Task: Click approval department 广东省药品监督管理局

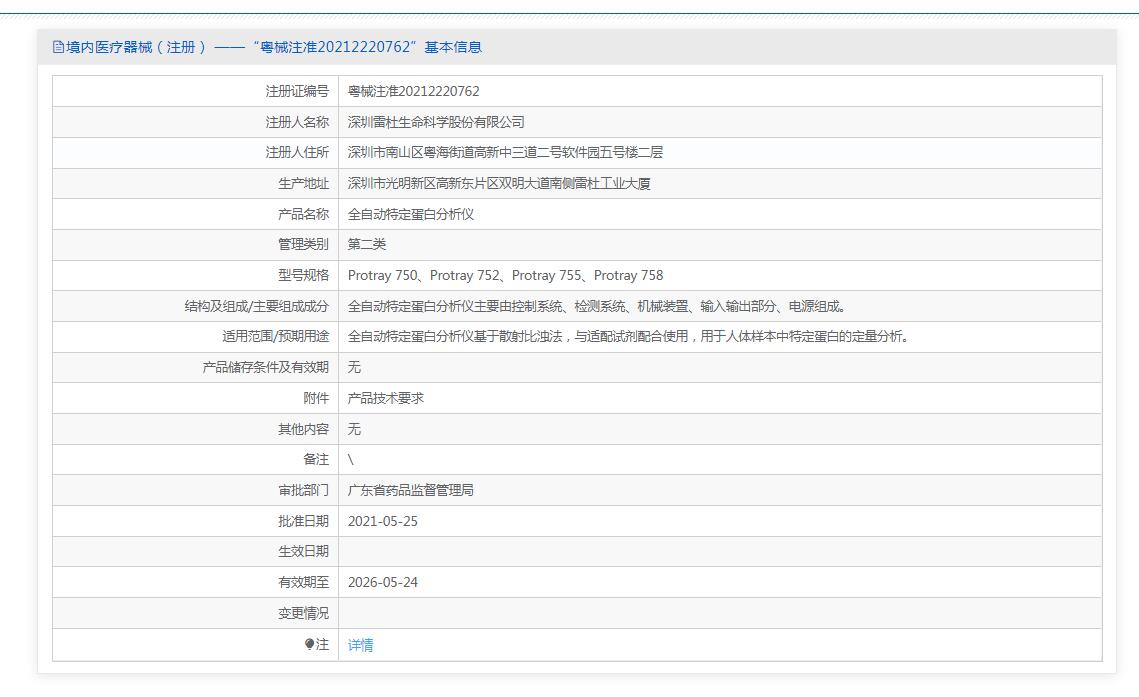Action: click(410, 490)
